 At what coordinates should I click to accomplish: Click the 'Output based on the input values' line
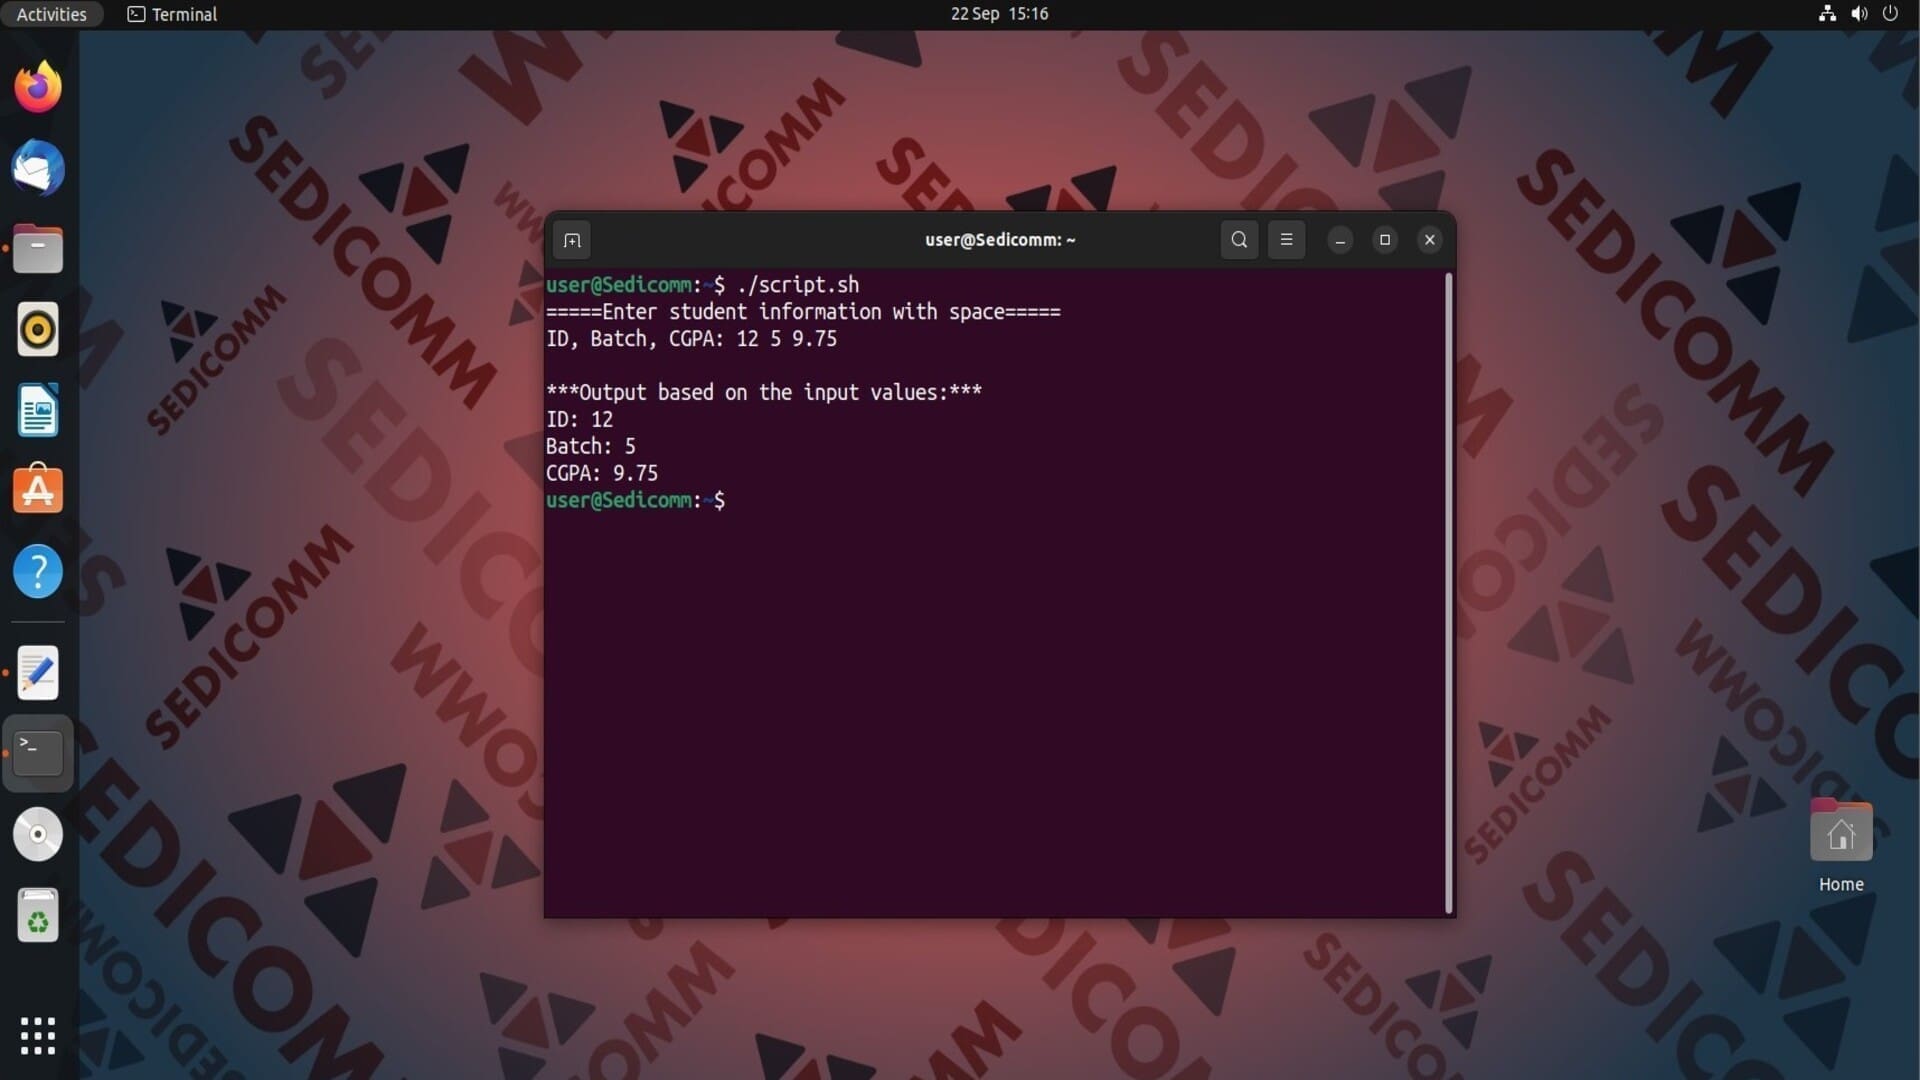(x=764, y=393)
